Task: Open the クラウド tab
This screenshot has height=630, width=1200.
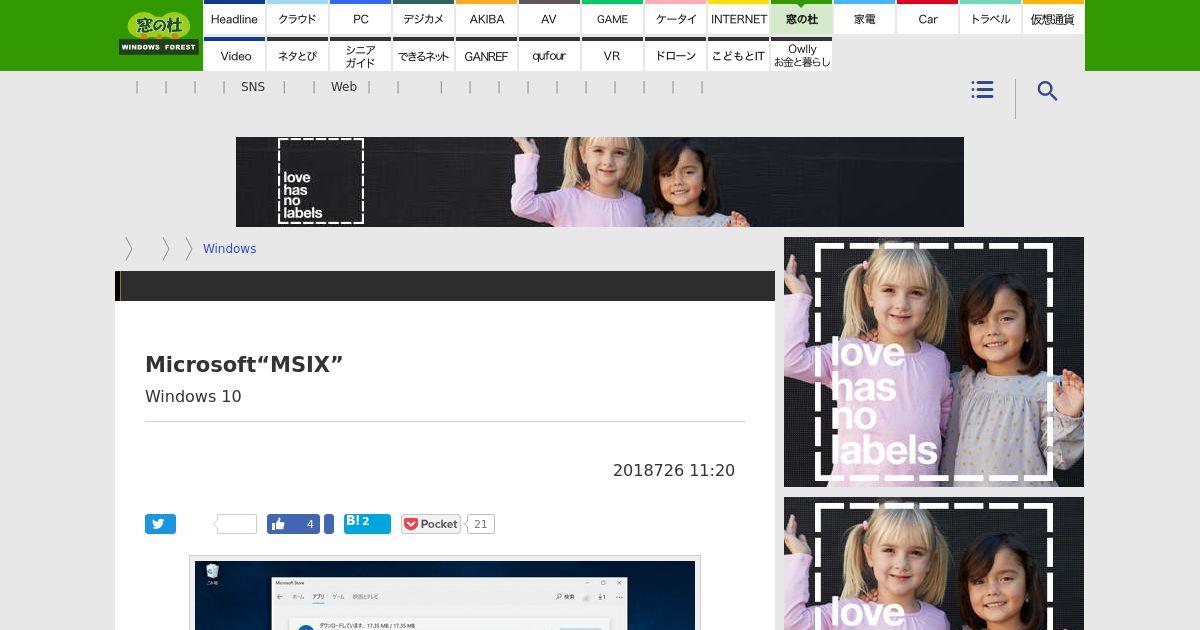Action: pos(297,18)
